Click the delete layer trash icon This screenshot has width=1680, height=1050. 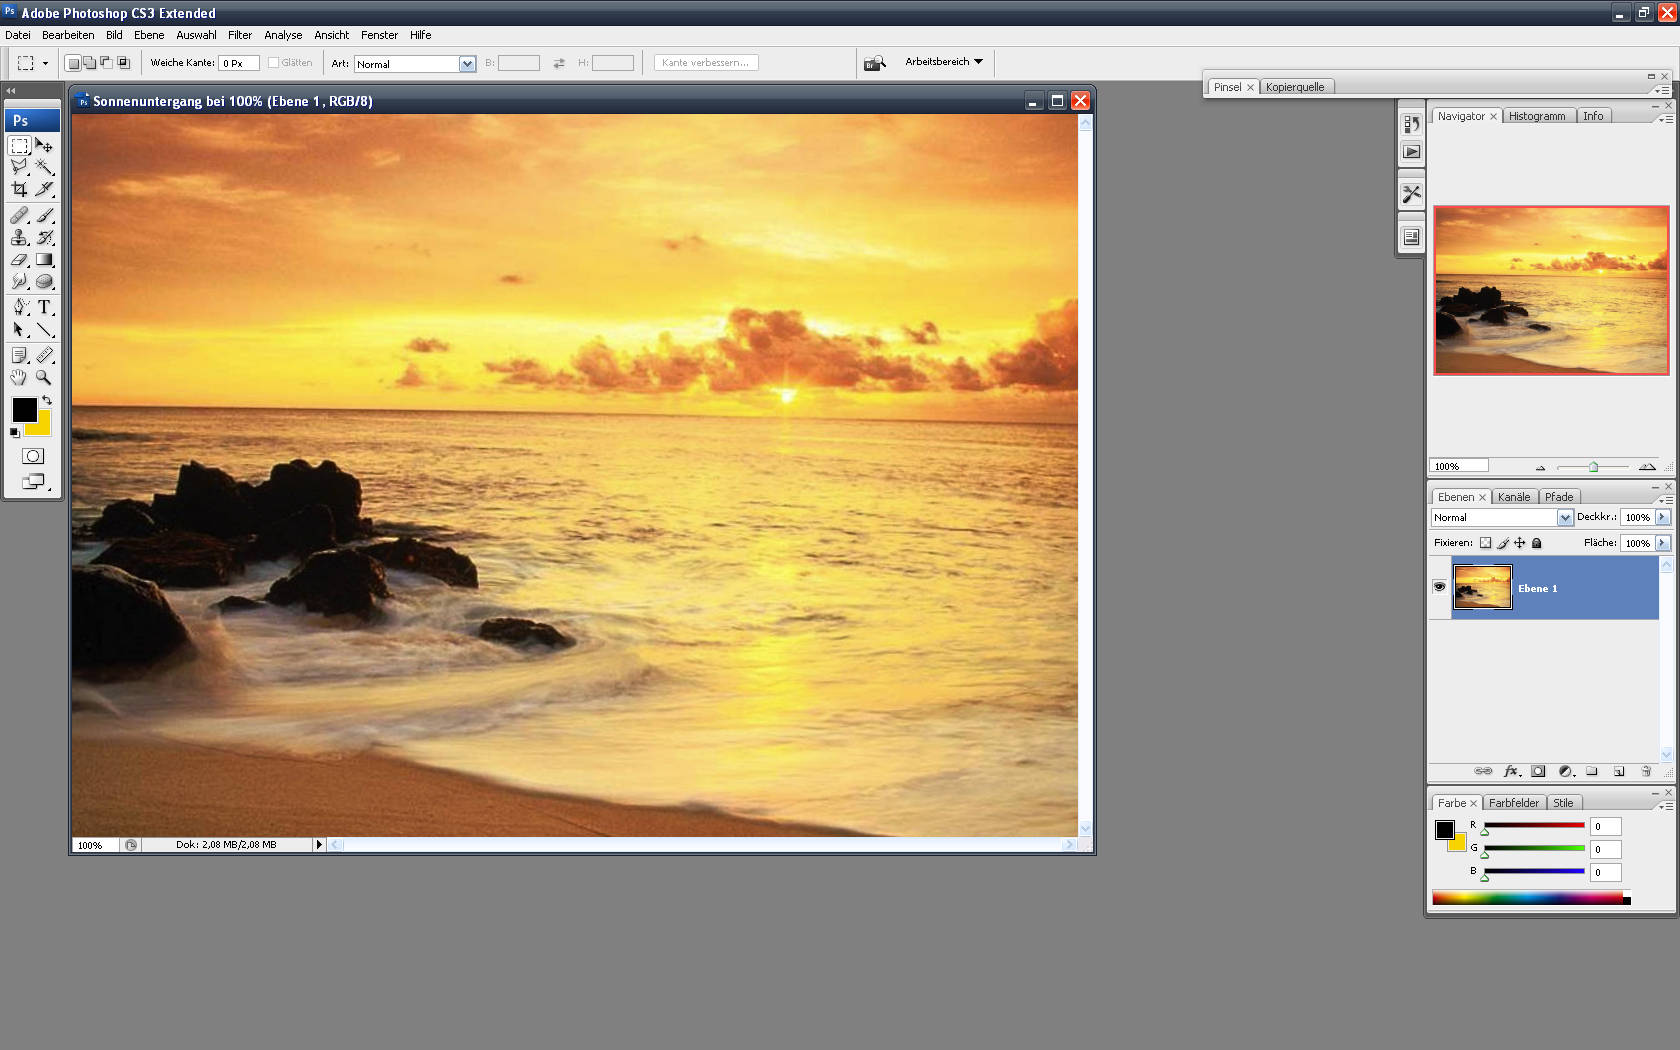1645,771
